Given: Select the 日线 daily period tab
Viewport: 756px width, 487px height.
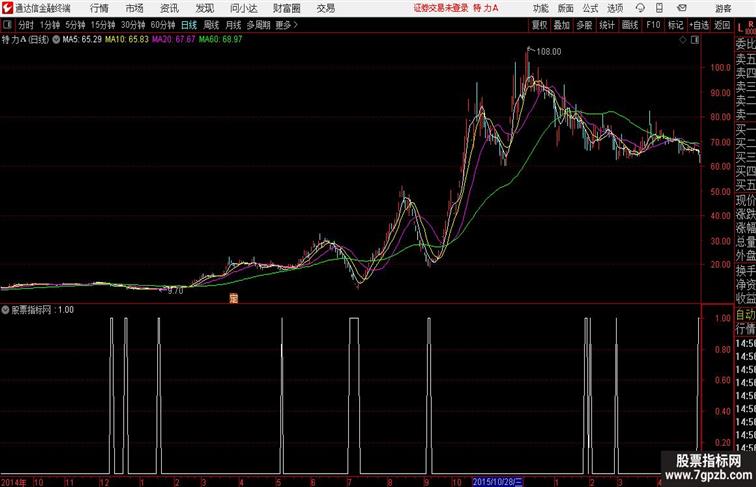Looking at the screenshot, I should point(189,25).
